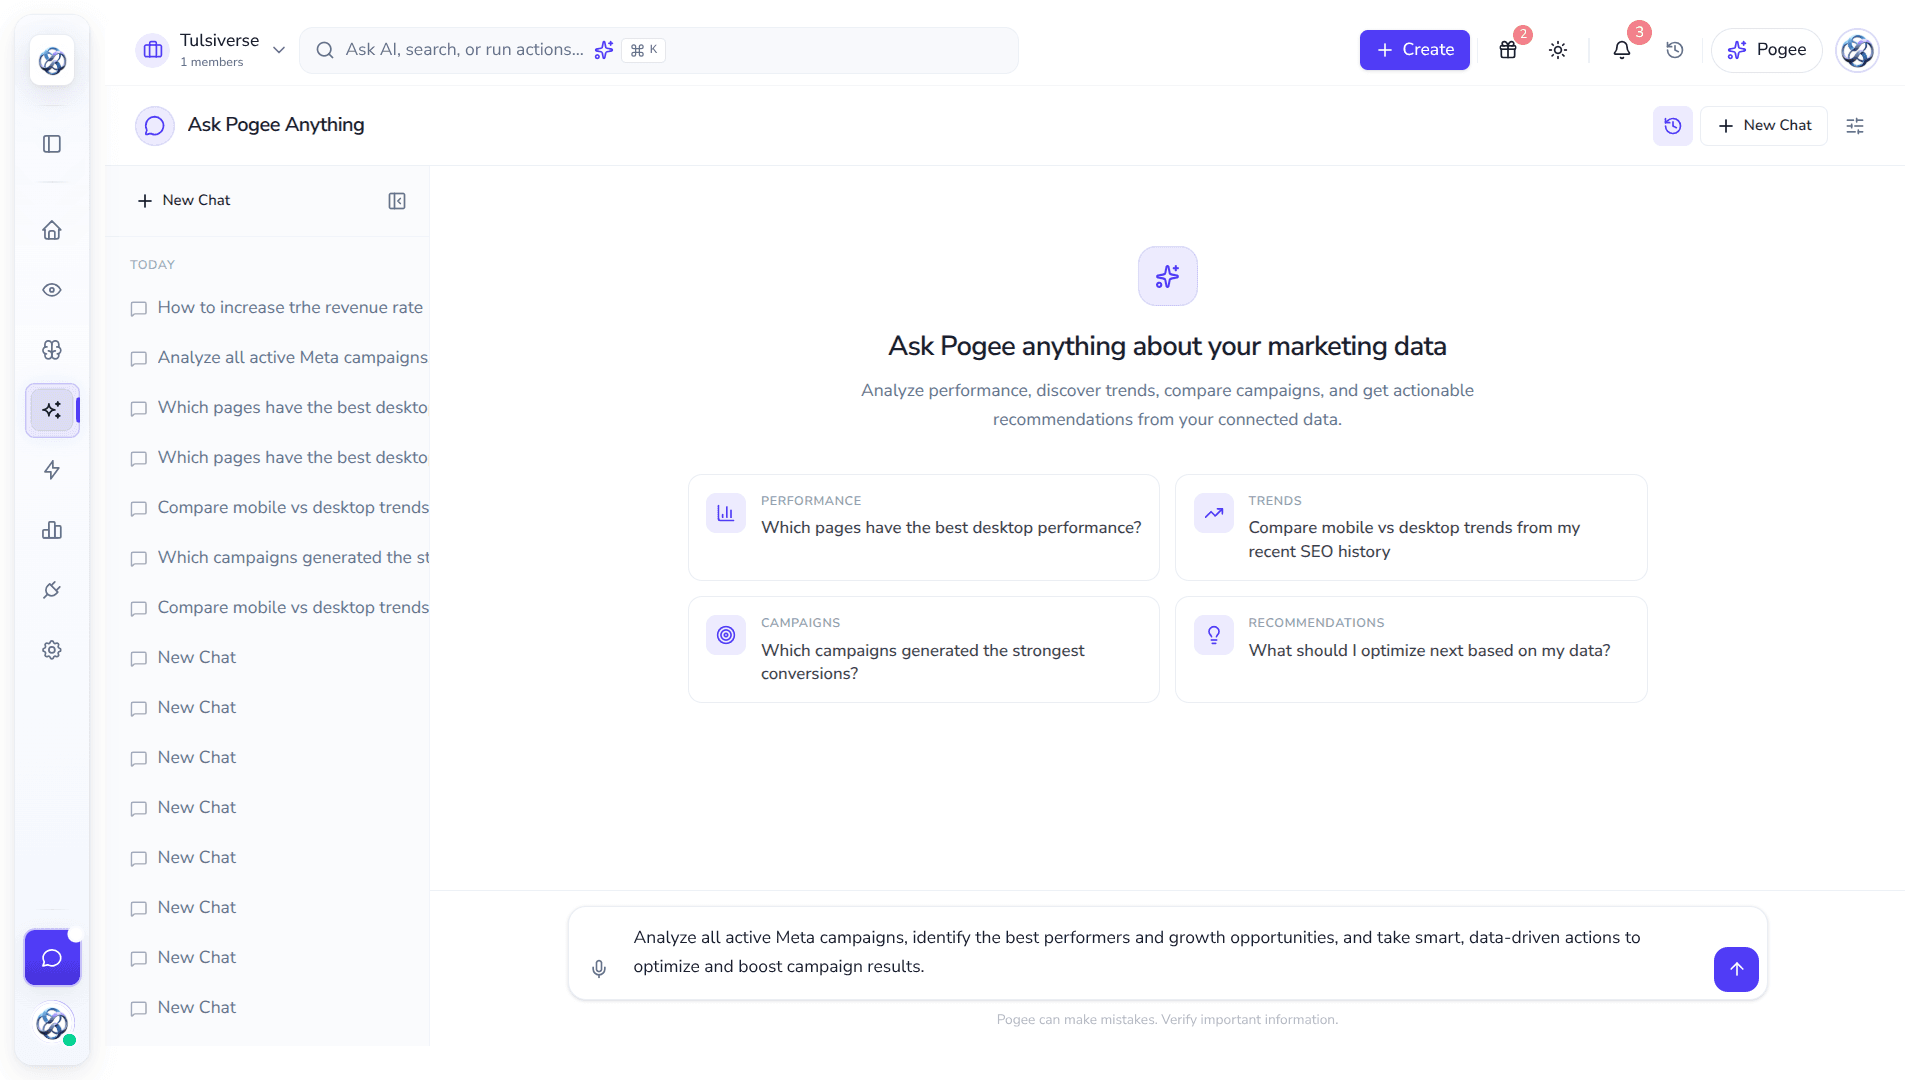
Task: Click the Create button
Action: point(1414,50)
